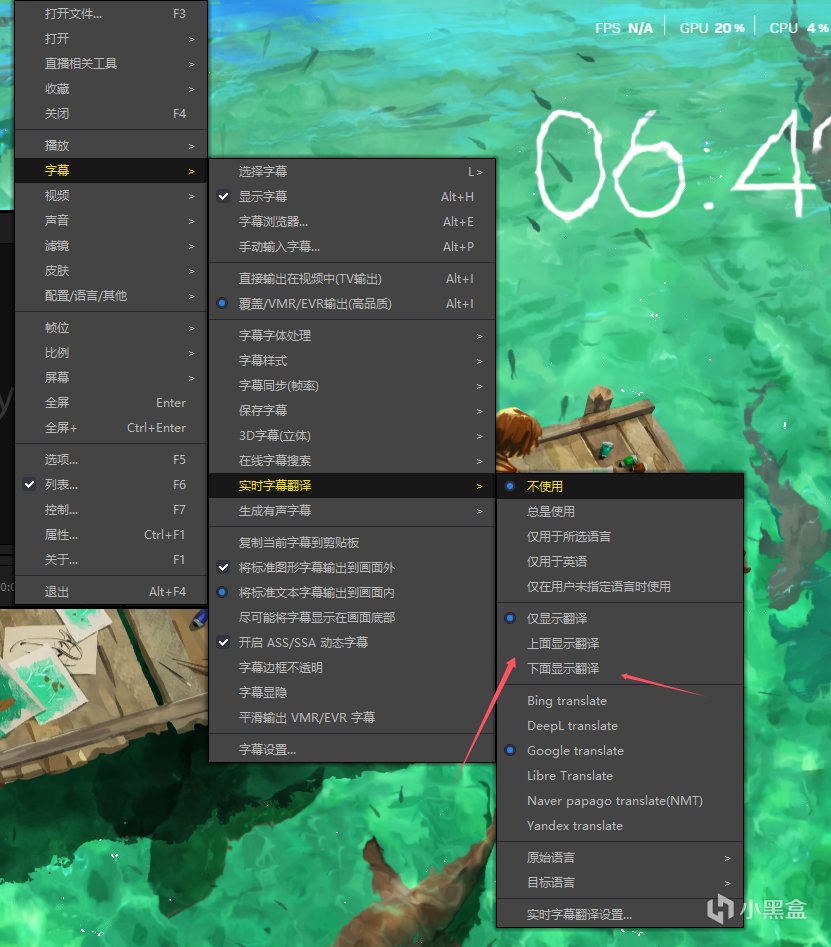
Task: Open 在线字幕搜索 submenu
Action: pos(352,461)
